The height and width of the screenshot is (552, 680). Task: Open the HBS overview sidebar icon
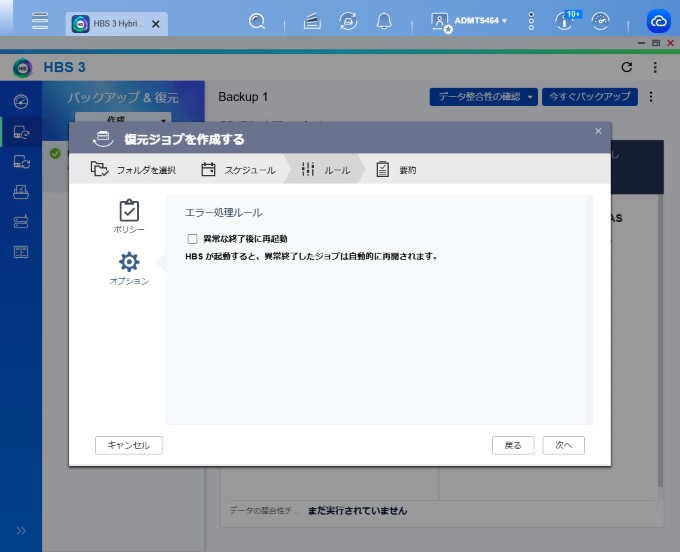[21, 101]
